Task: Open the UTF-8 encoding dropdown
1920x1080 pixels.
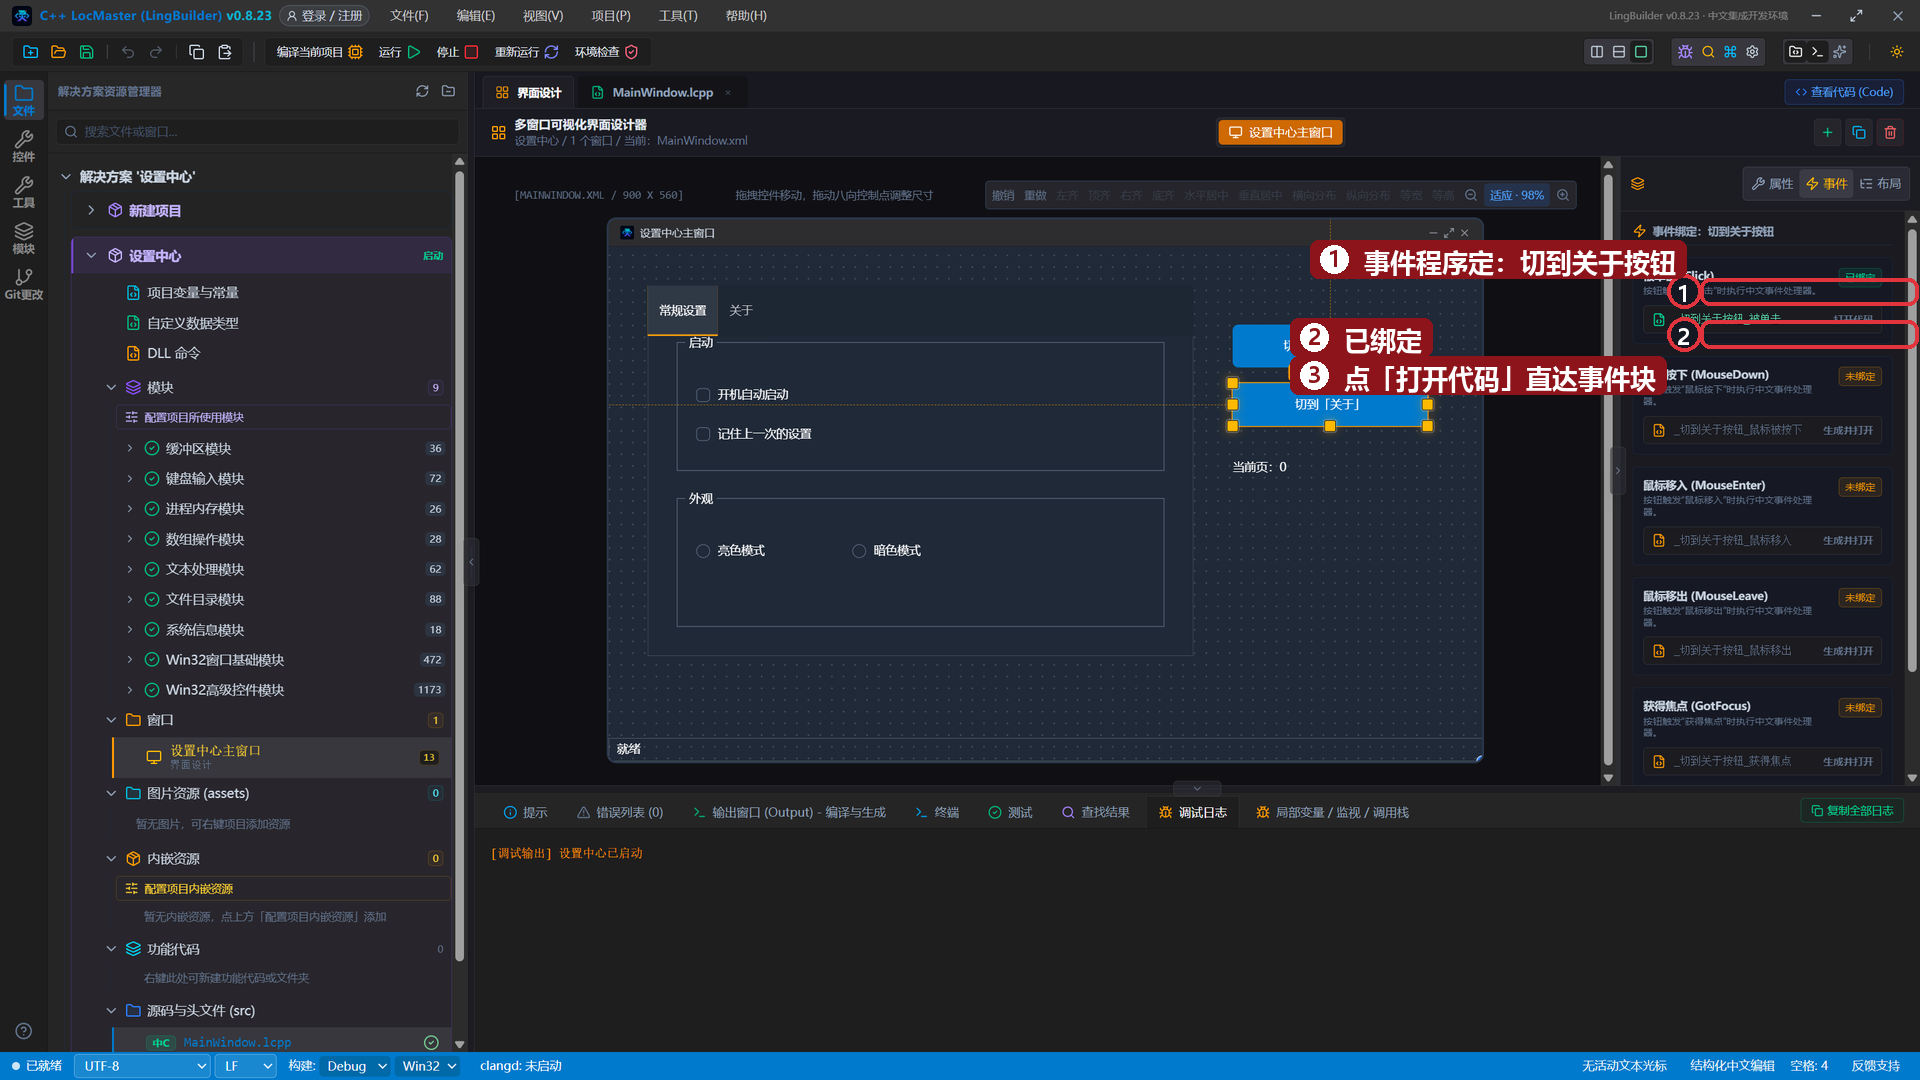Action: click(142, 1066)
